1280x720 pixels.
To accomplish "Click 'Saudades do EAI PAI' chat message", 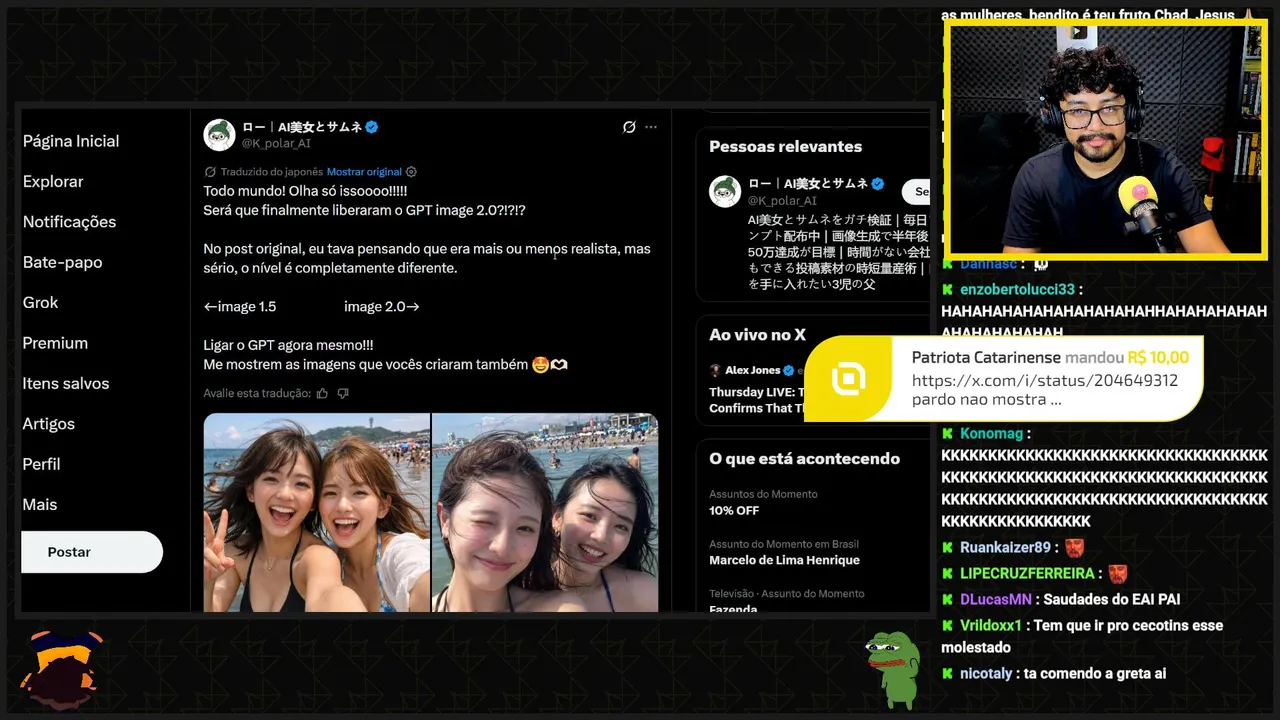I will [x=1112, y=600].
